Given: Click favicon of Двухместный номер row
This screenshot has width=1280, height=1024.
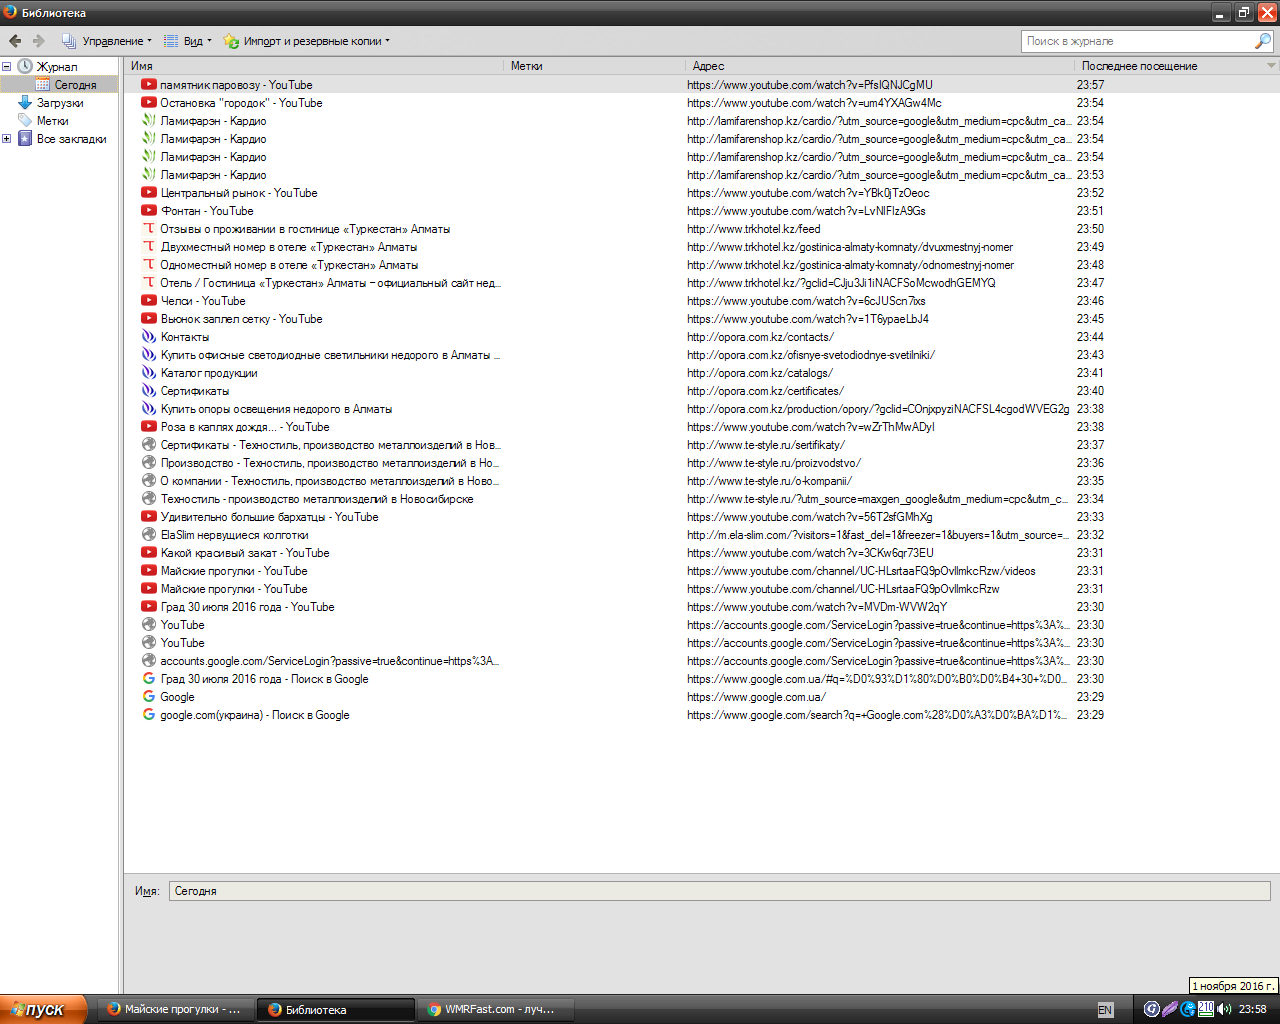Looking at the screenshot, I should click(149, 247).
